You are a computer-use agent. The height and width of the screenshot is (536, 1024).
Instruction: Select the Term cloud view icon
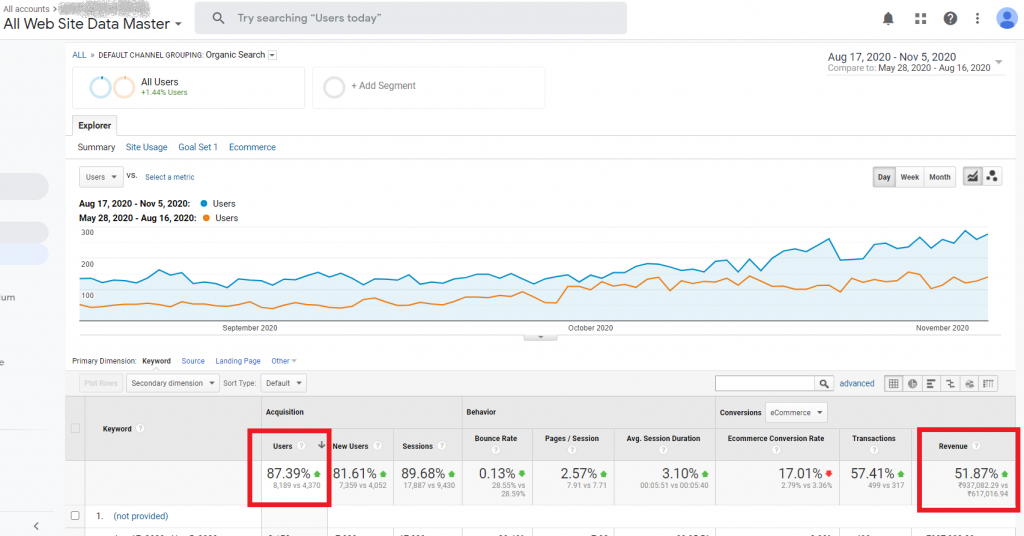coord(969,383)
